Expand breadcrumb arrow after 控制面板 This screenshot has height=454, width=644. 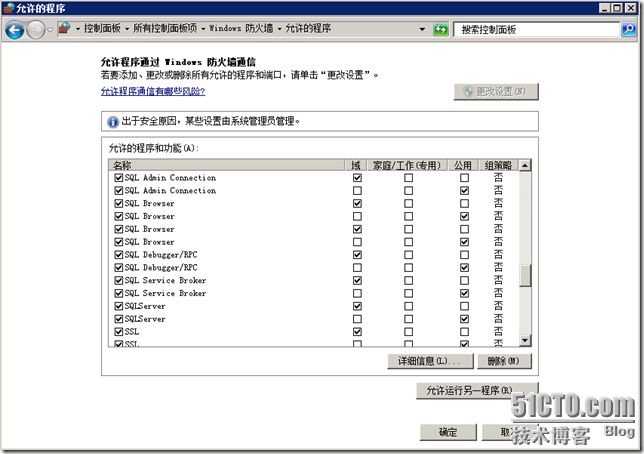[x=127, y=29]
